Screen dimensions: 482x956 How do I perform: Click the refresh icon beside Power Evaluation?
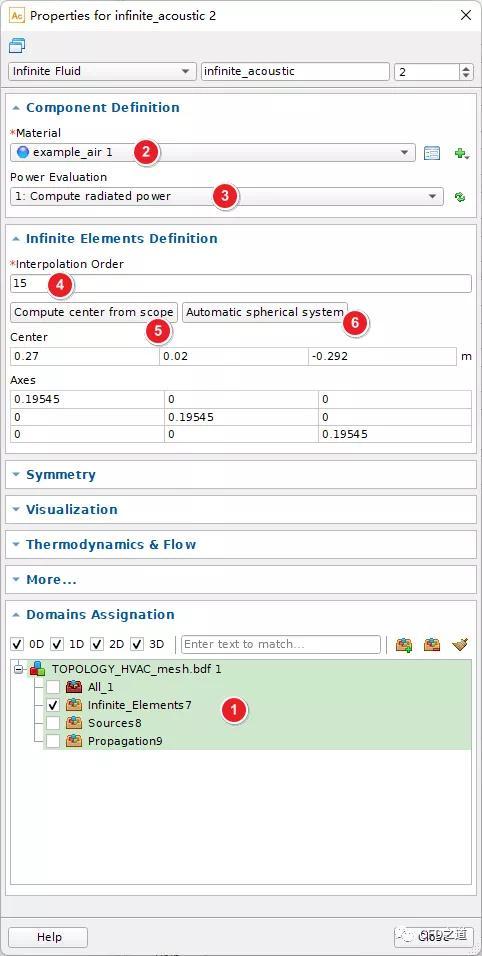click(460, 197)
